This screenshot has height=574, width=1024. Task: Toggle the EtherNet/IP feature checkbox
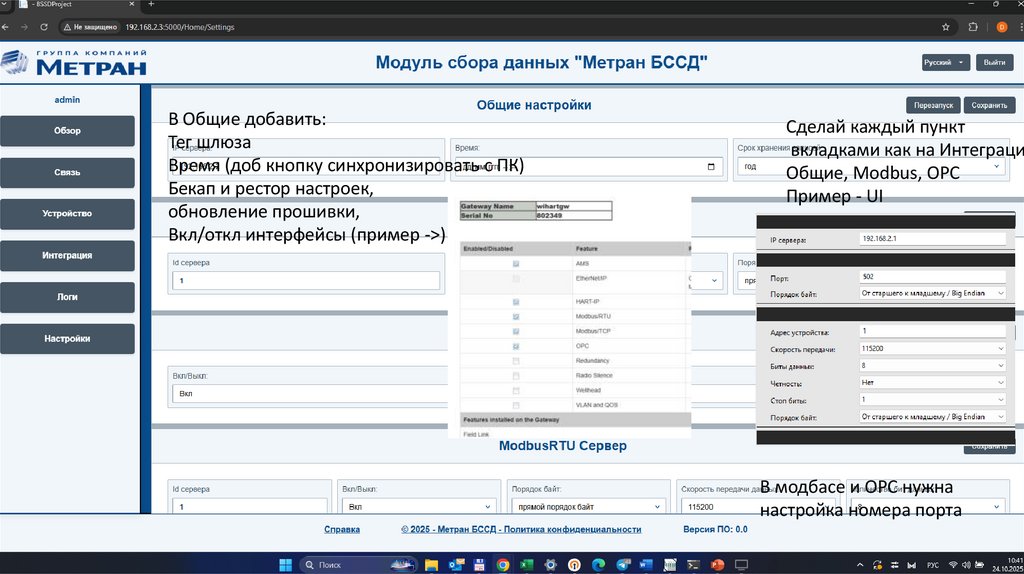(516, 279)
